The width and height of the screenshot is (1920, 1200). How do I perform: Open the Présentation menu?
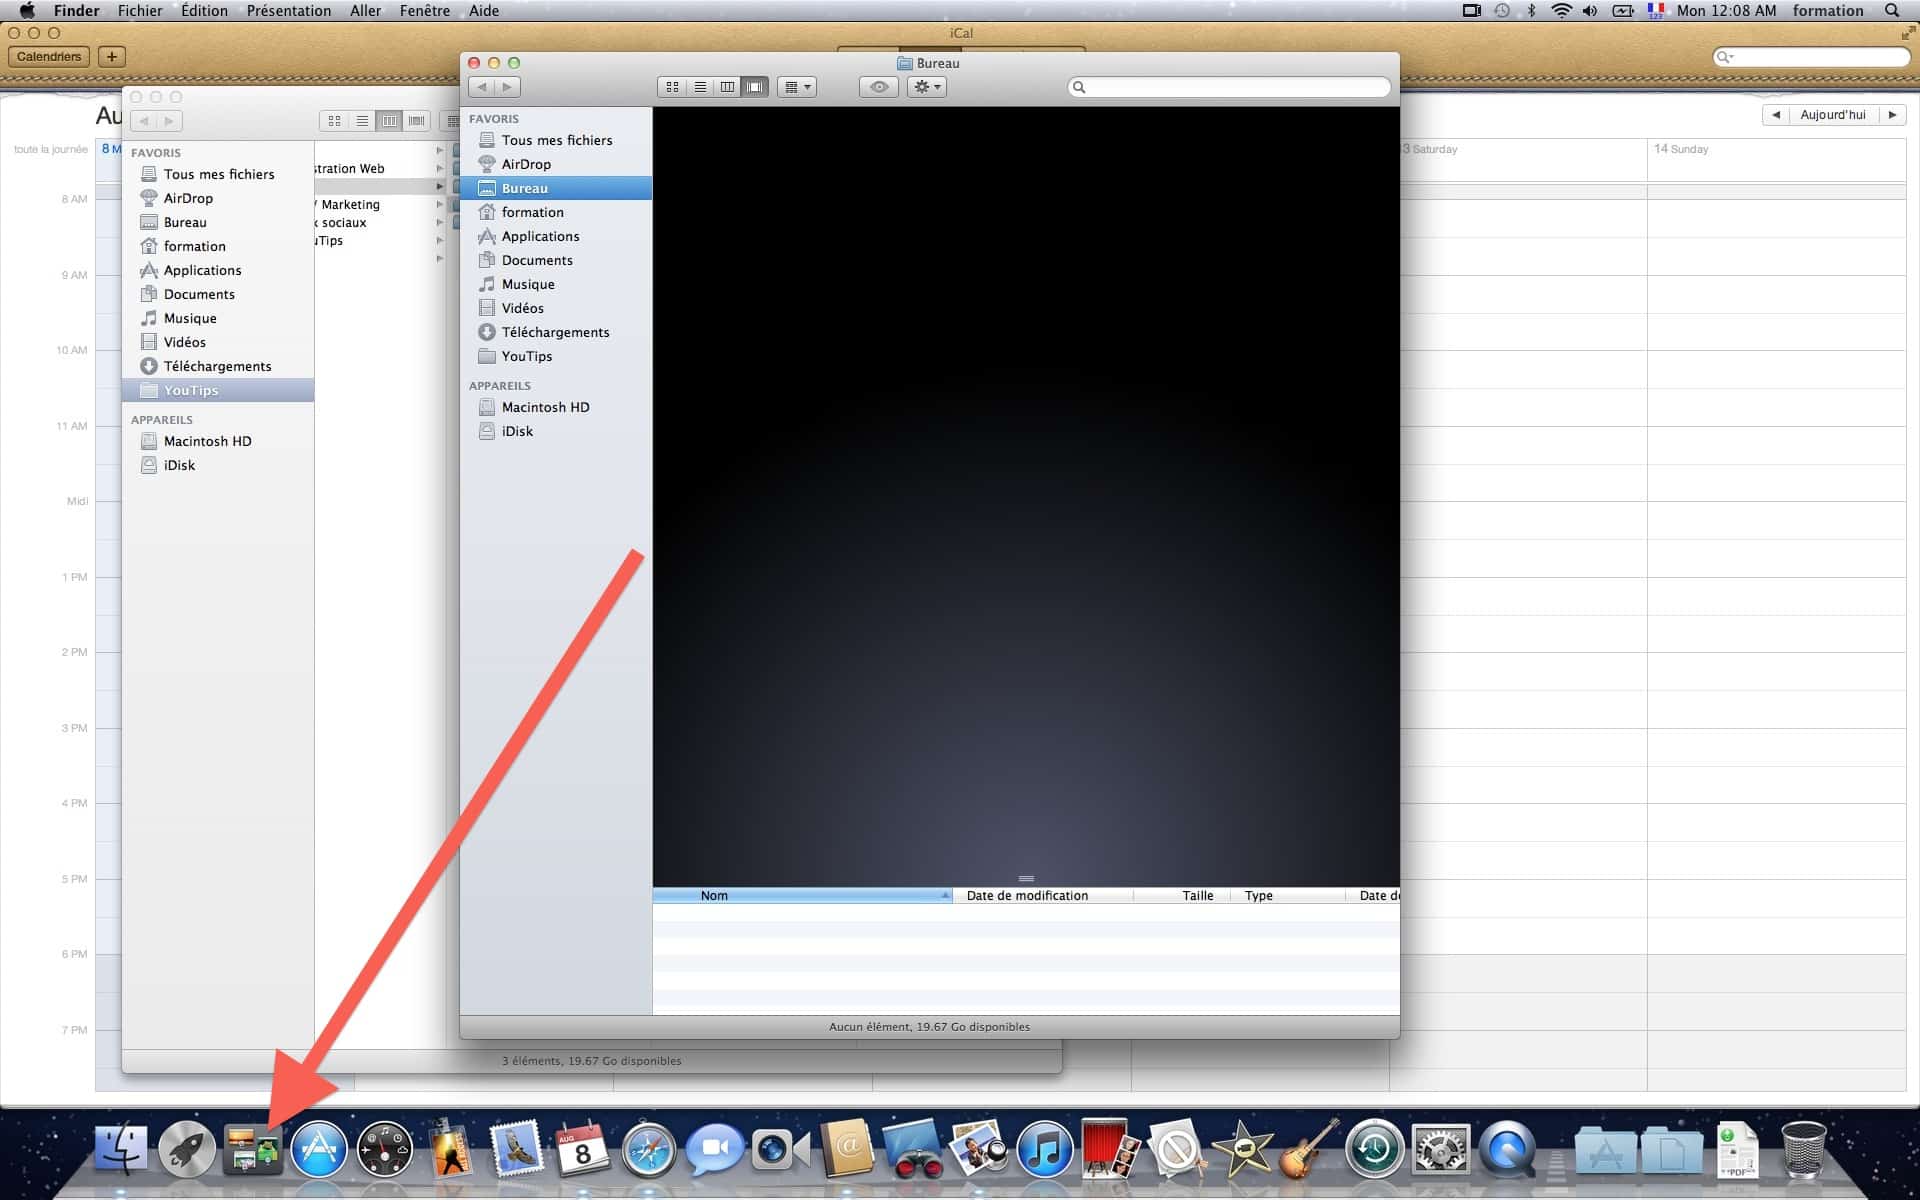(288, 10)
